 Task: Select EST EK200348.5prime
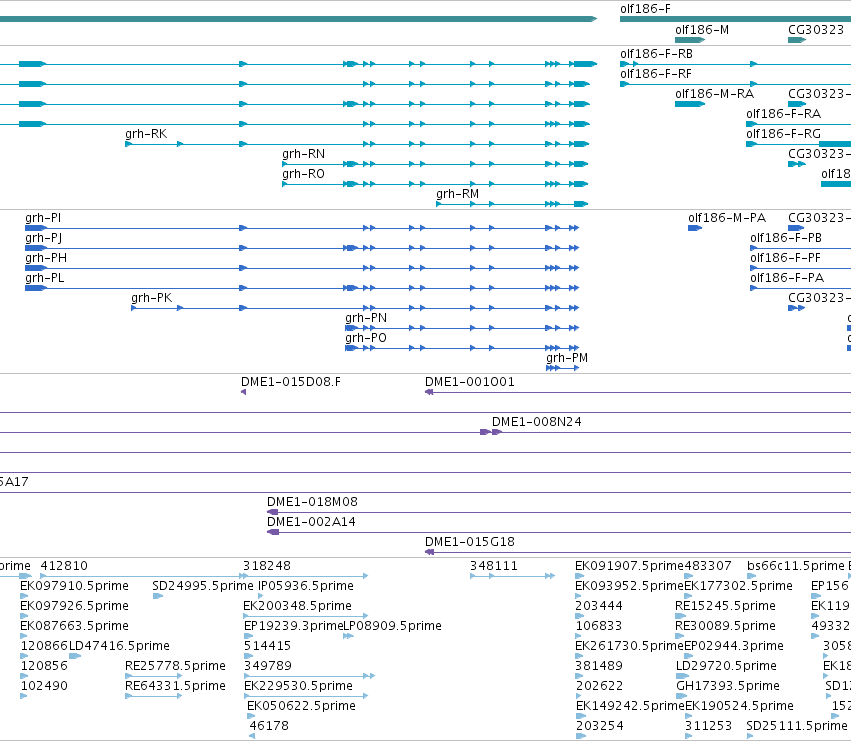tap(297, 606)
